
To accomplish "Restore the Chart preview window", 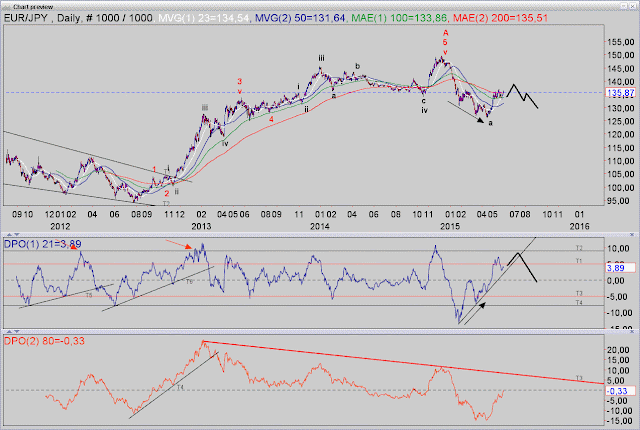I will [624, 6].
